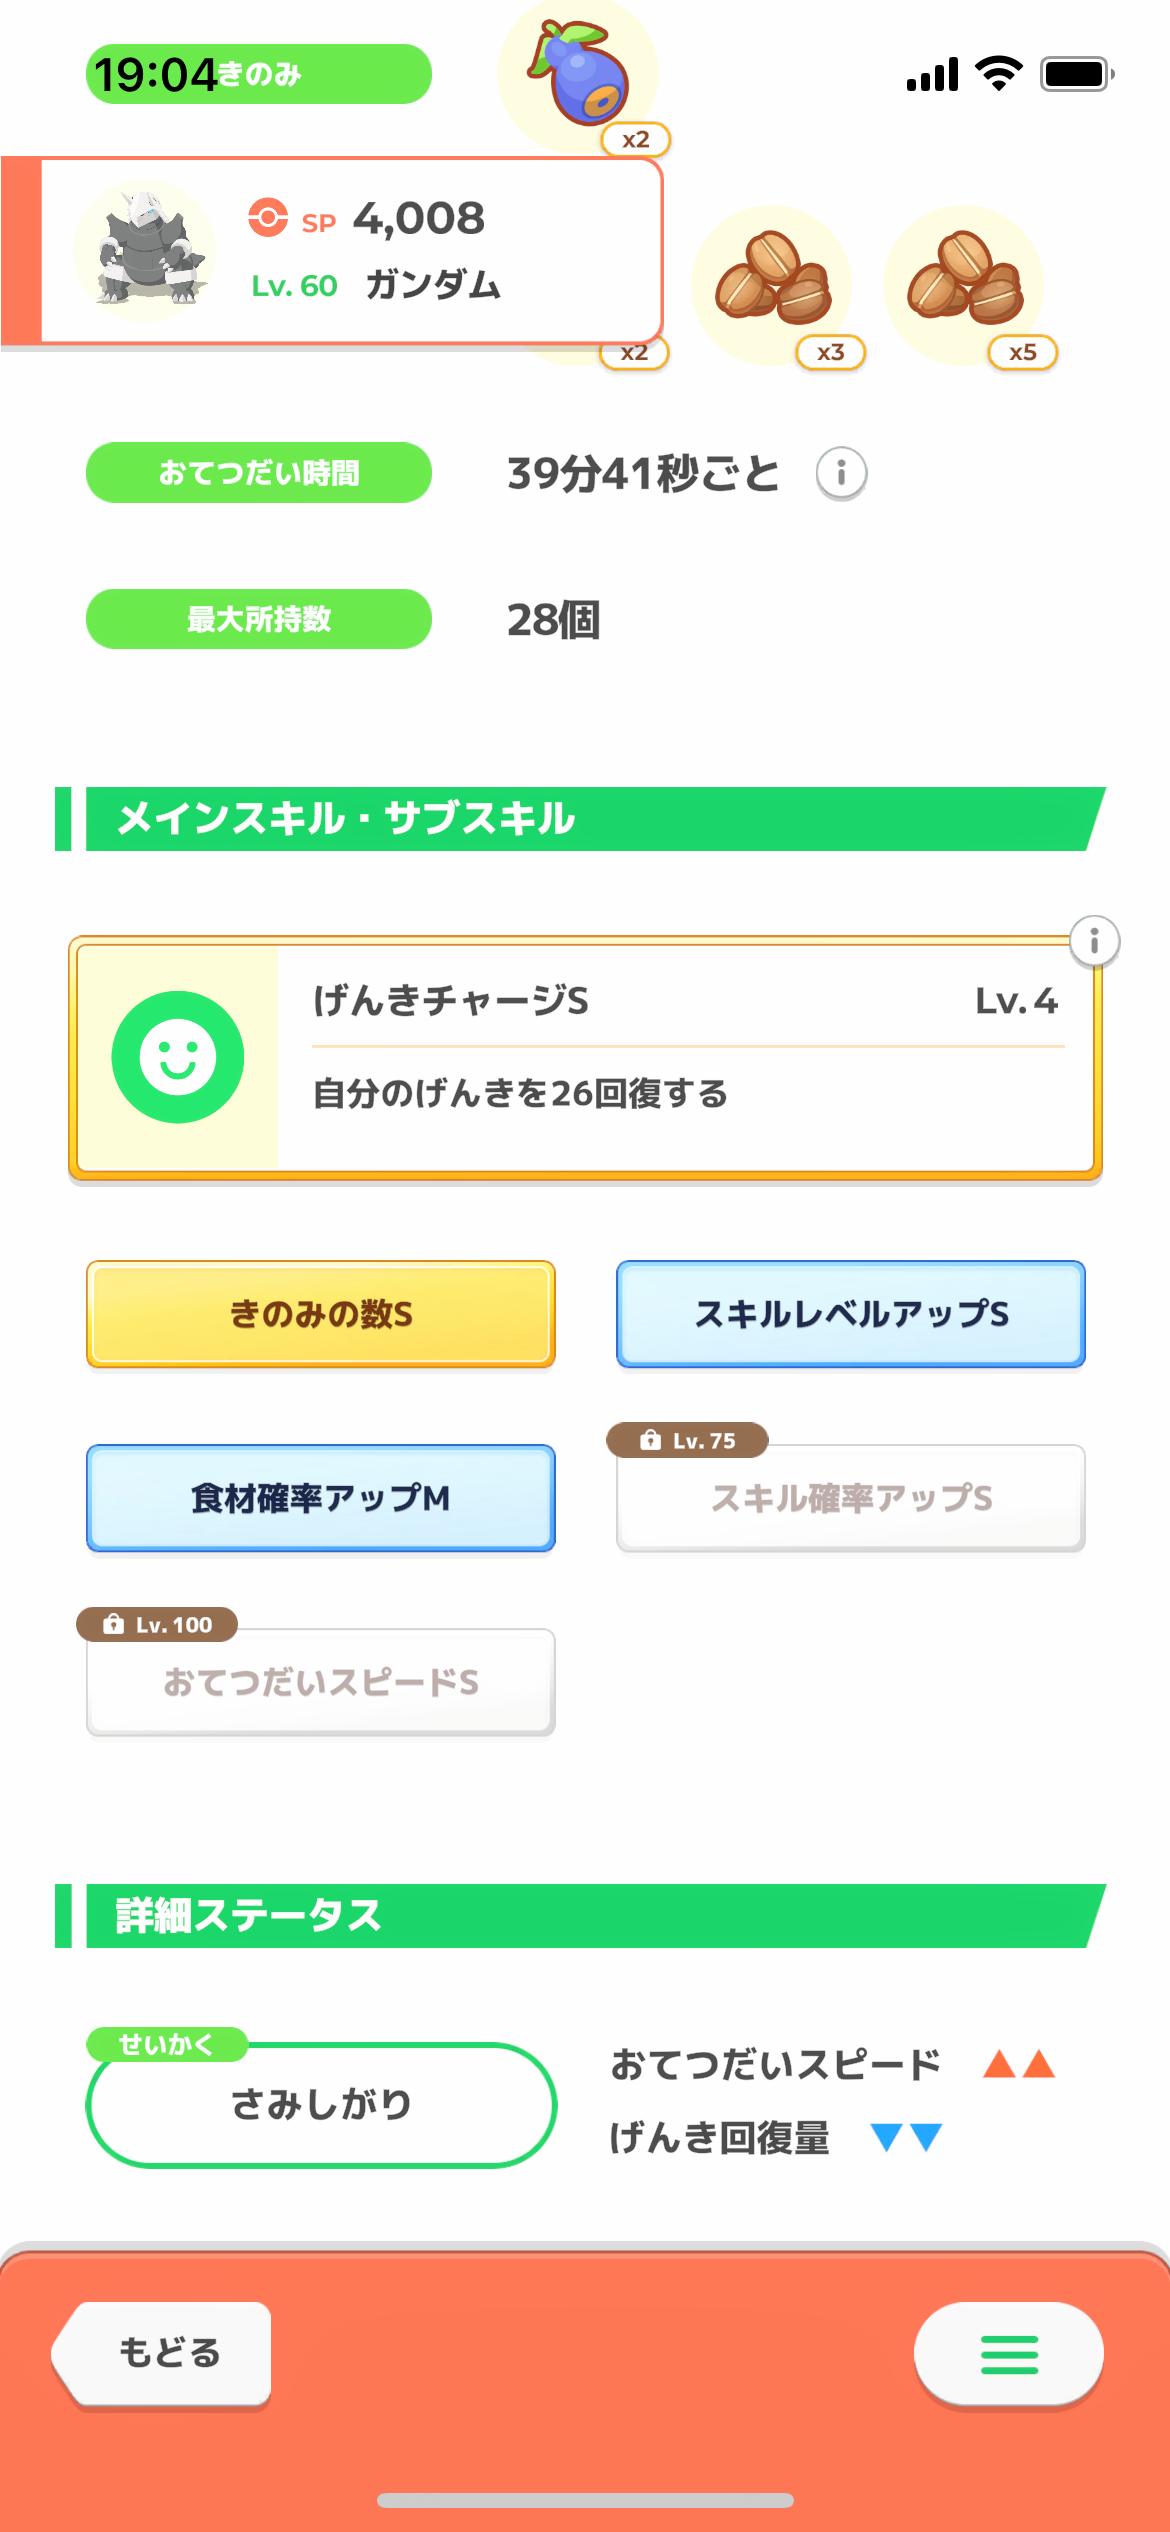Tap the x3 coffee beans ingredient icon
This screenshot has height=2532, width=1170.
click(x=771, y=280)
